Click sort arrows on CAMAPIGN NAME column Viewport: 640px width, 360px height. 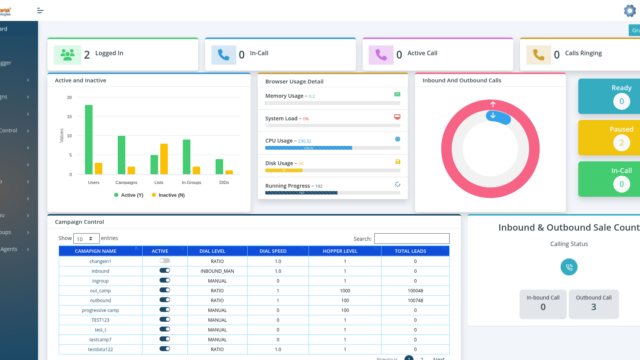click(x=137, y=249)
